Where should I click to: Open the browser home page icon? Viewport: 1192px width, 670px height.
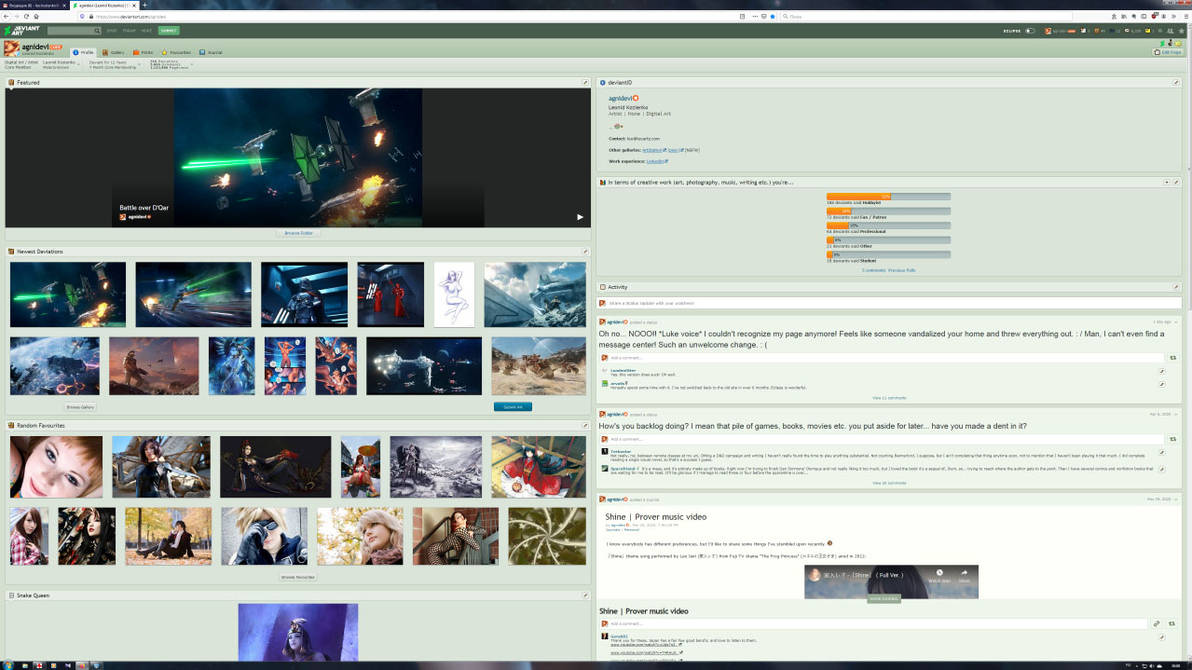click(36, 16)
